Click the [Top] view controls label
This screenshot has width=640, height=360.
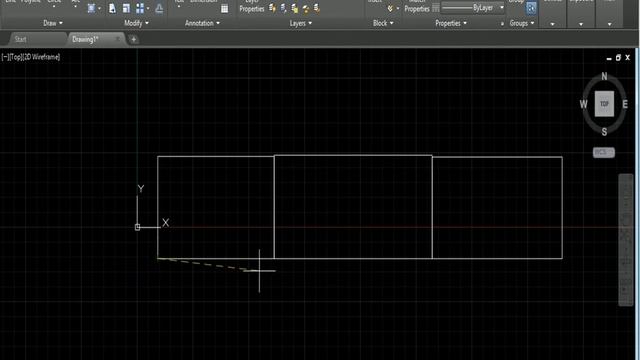coord(16,57)
